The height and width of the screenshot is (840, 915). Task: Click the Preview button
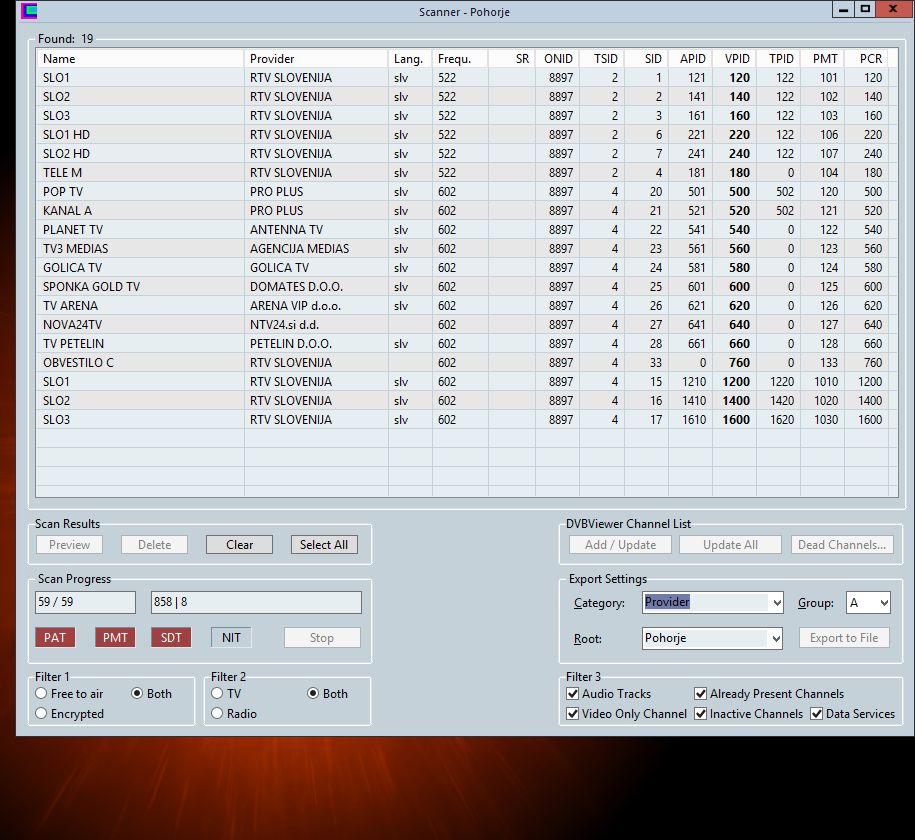69,545
